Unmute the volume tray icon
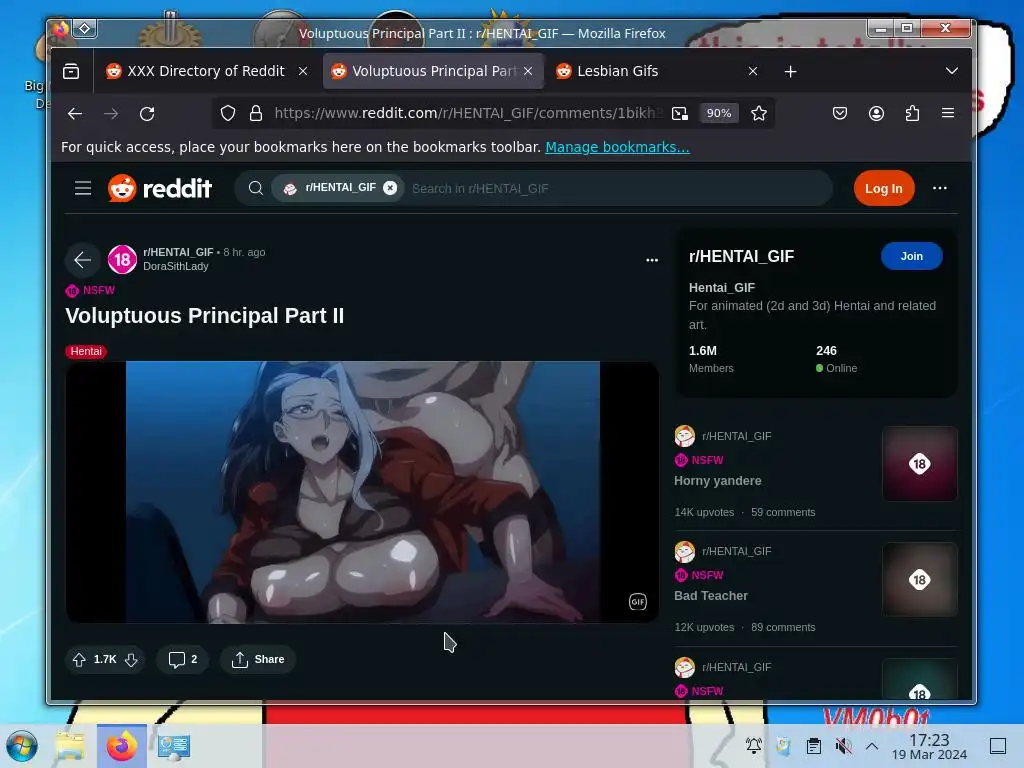The image size is (1024, 768). pyautogui.click(x=843, y=746)
